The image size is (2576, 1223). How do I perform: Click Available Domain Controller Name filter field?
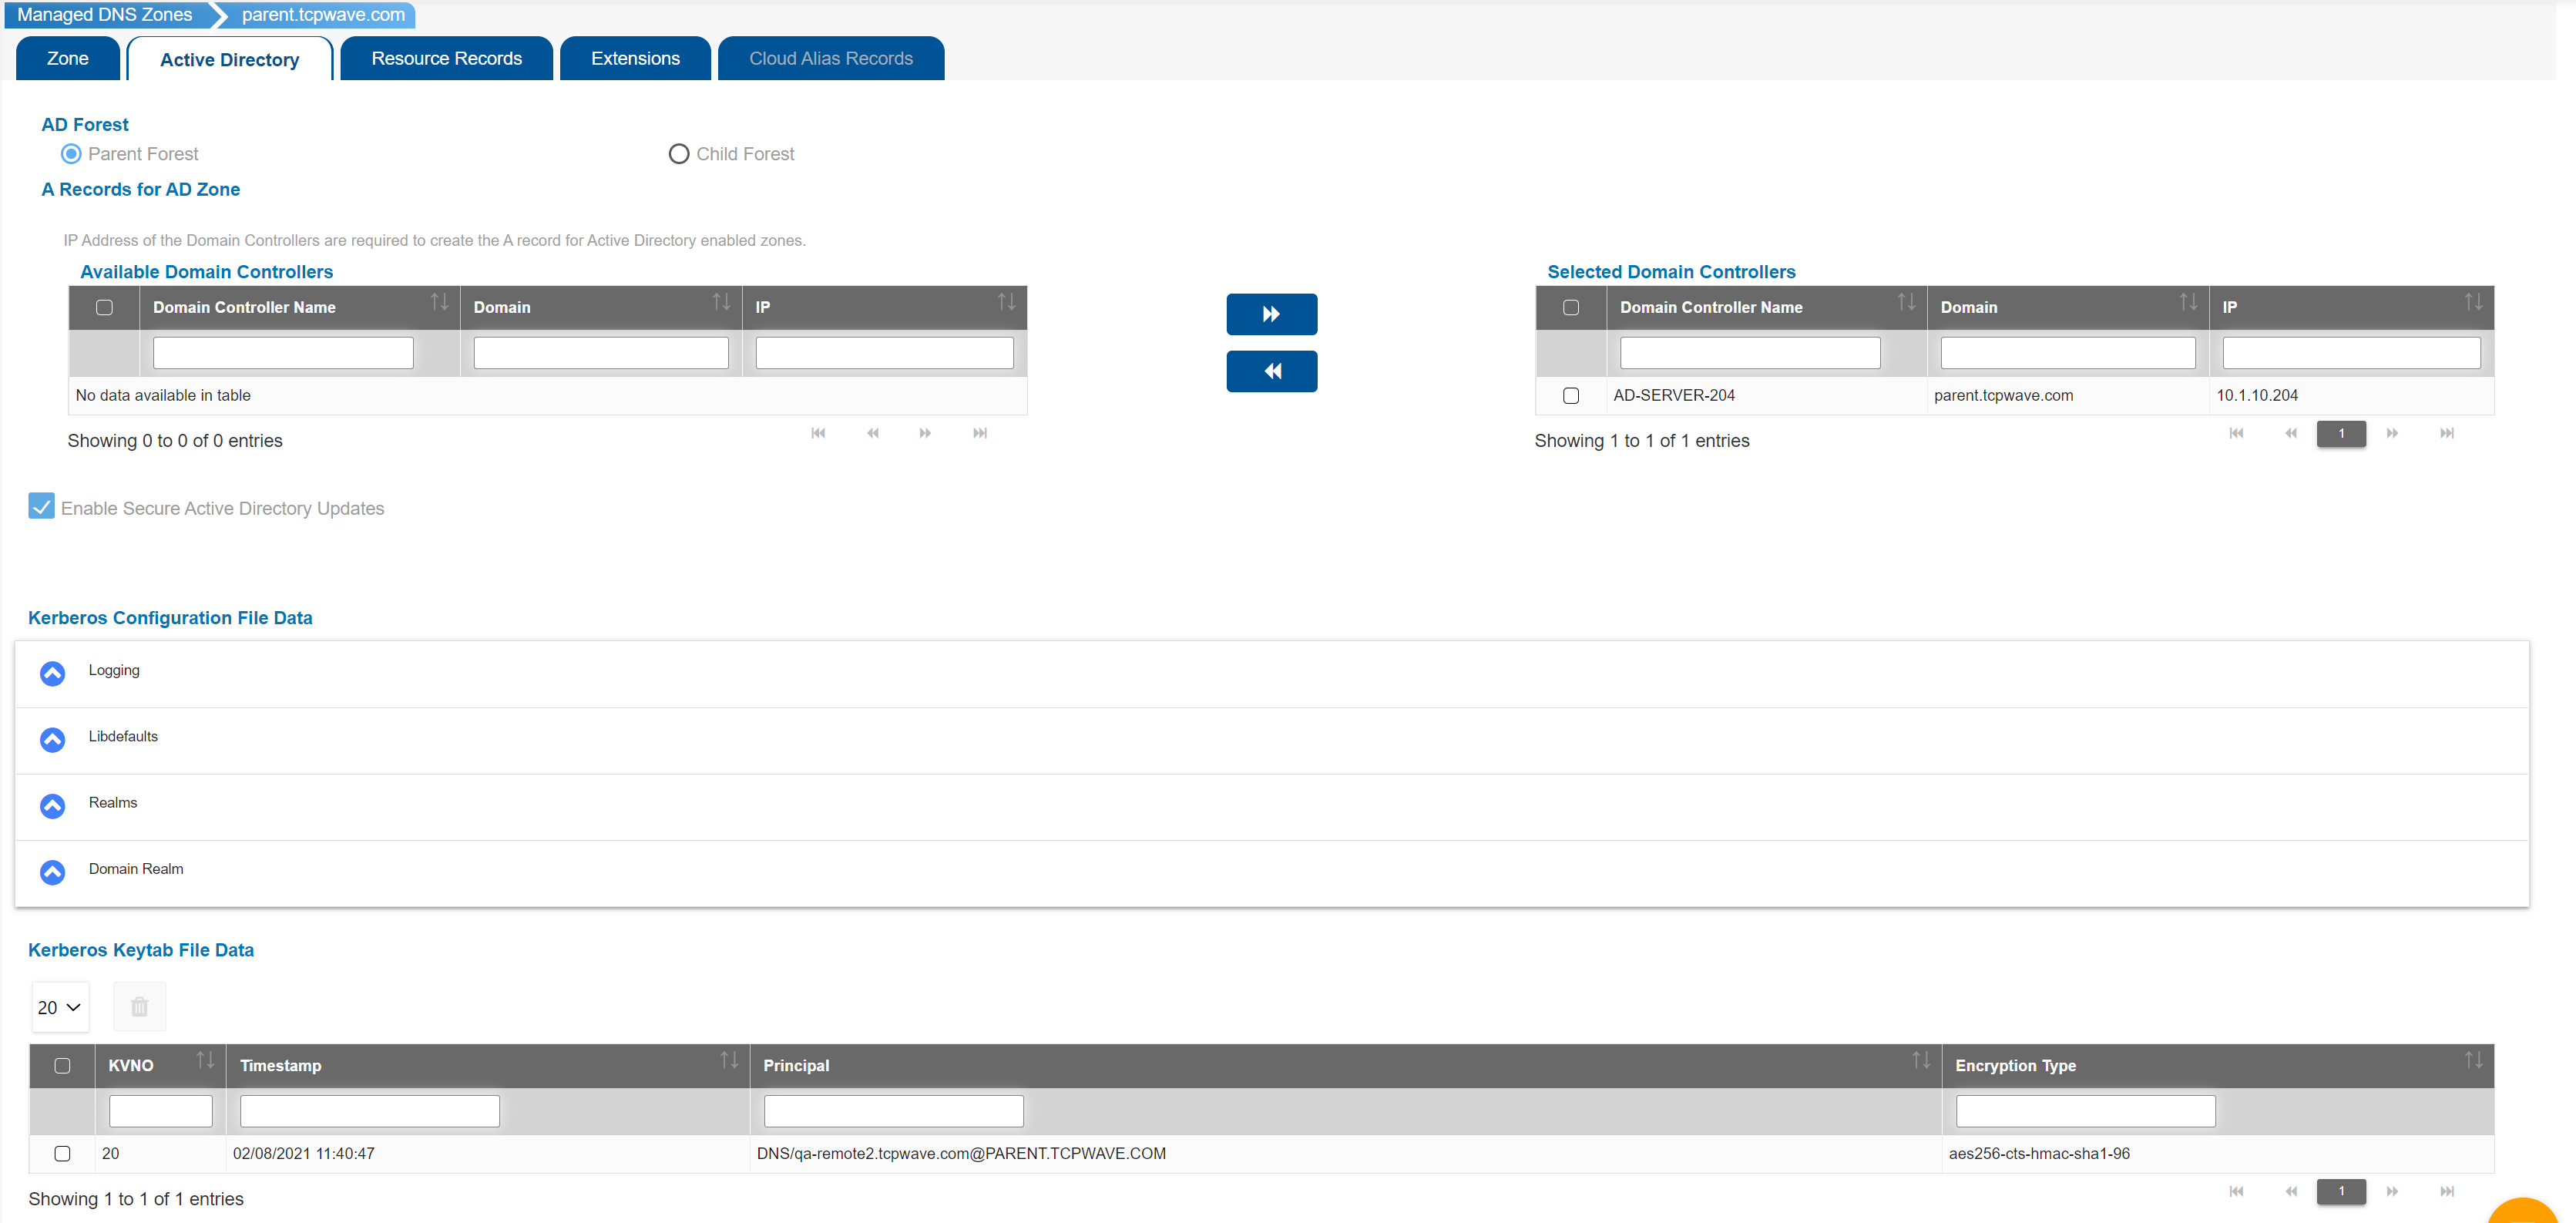point(283,353)
